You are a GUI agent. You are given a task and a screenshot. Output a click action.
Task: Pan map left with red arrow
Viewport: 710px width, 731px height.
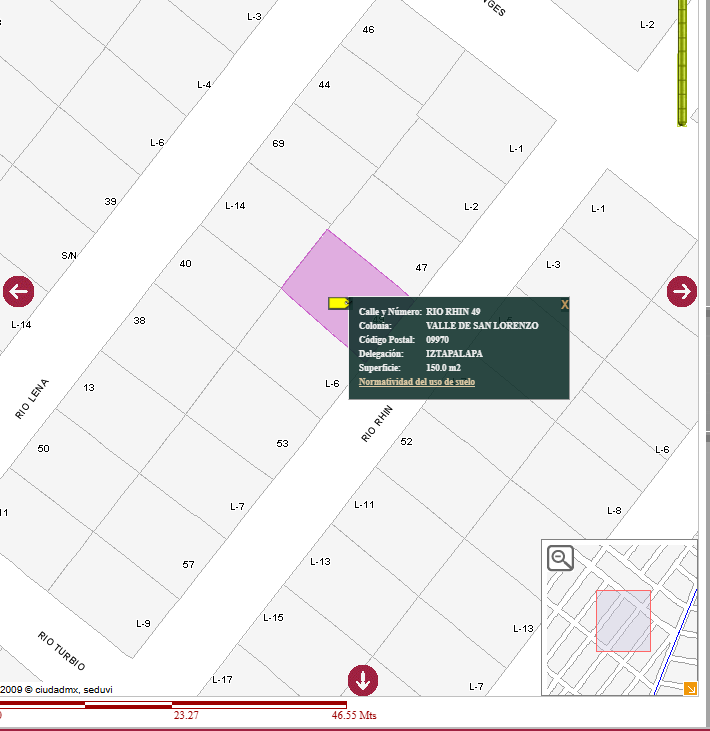[19, 292]
